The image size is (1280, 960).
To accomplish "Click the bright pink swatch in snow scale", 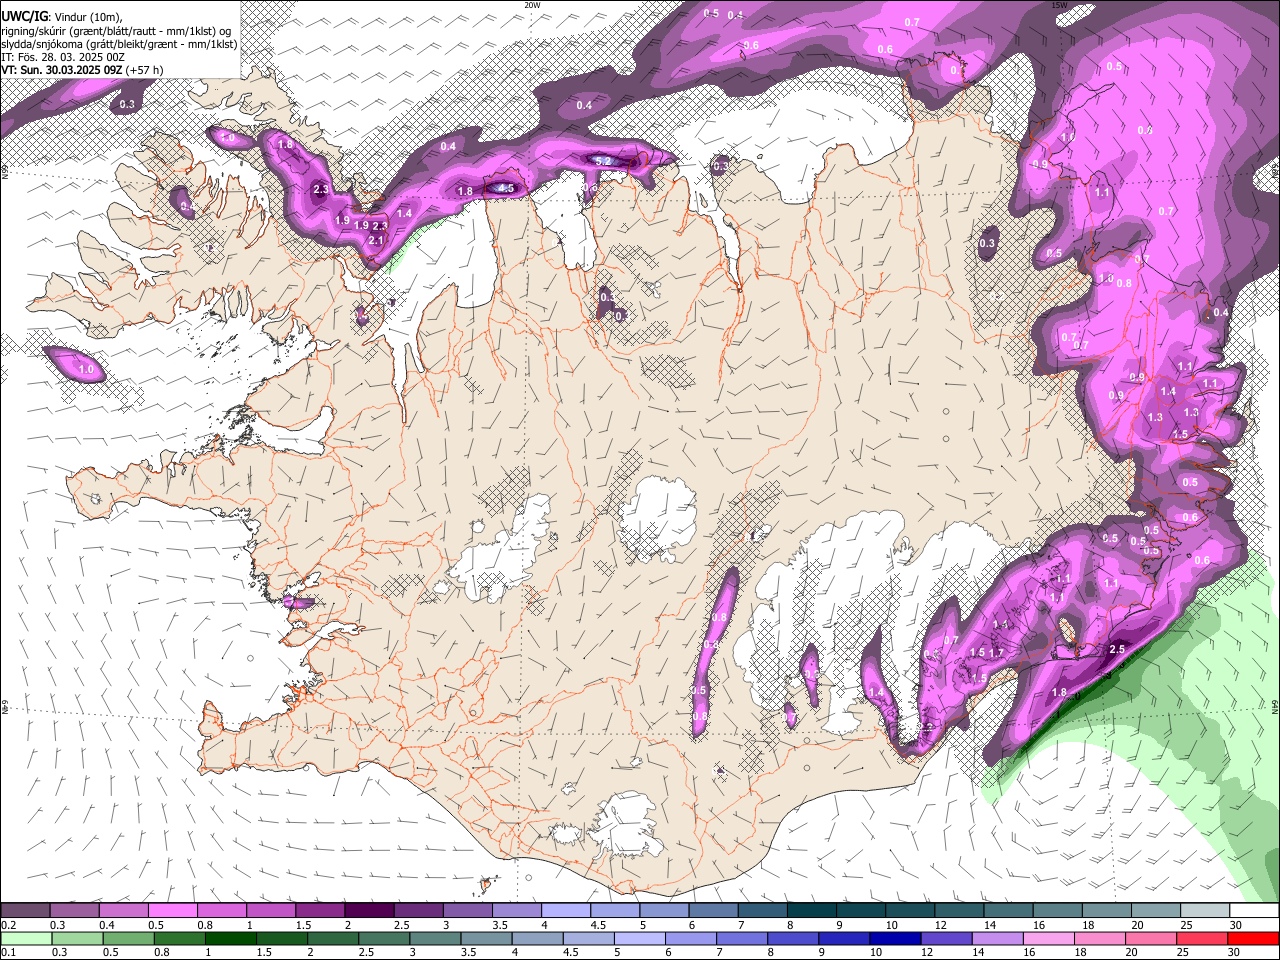I will (172, 910).
